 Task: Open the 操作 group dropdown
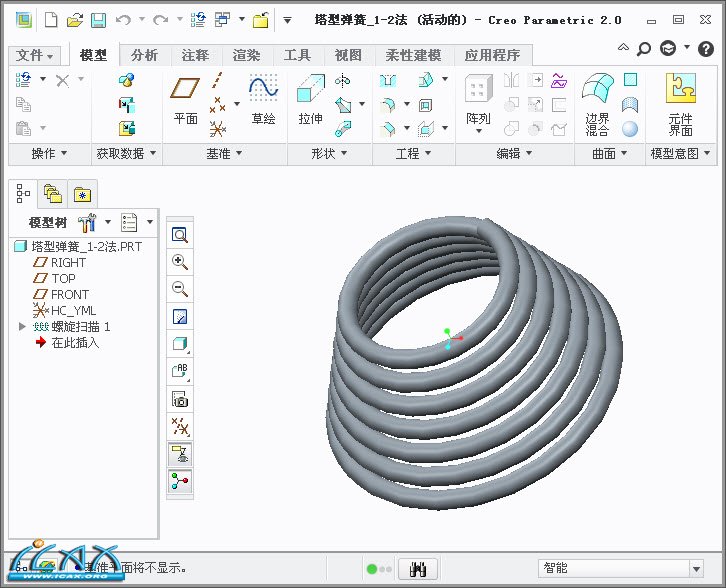point(49,153)
